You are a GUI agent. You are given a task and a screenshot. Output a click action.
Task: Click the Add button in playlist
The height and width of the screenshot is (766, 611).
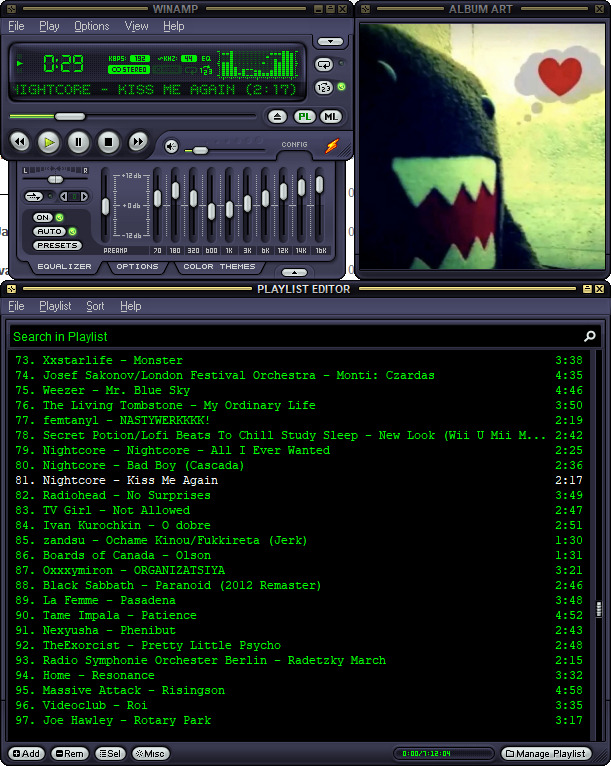[x=26, y=753]
